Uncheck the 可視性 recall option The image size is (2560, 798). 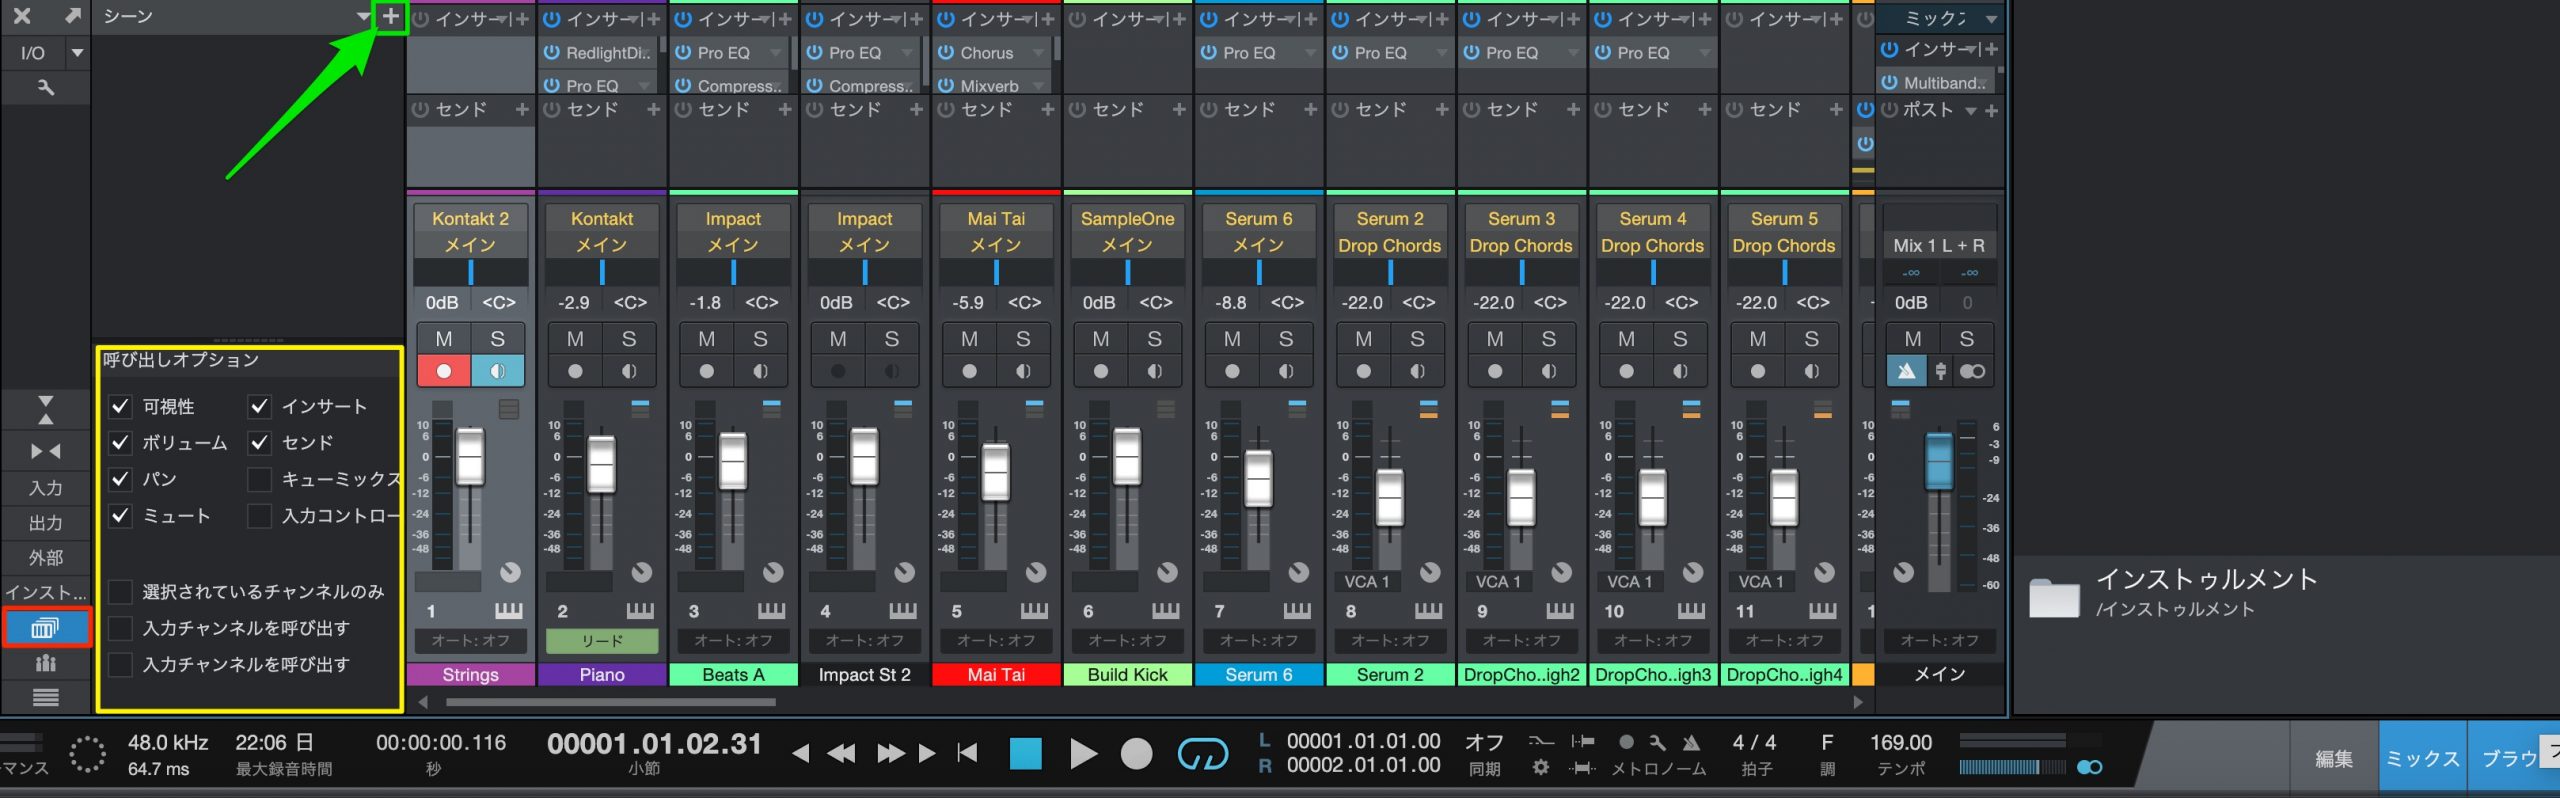point(120,406)
